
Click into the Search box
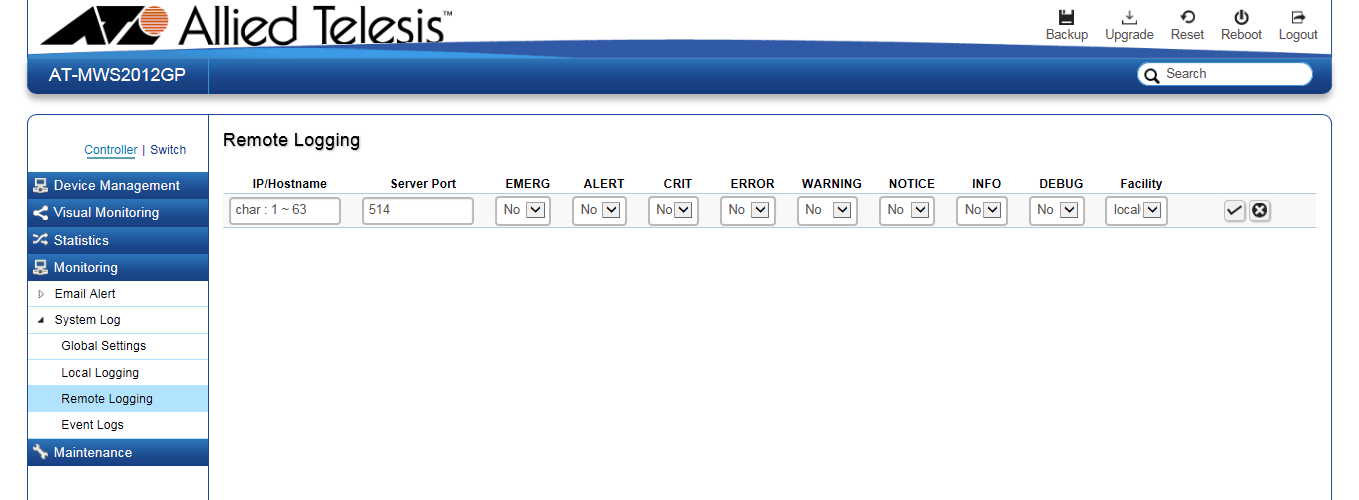coord(1224,74)
